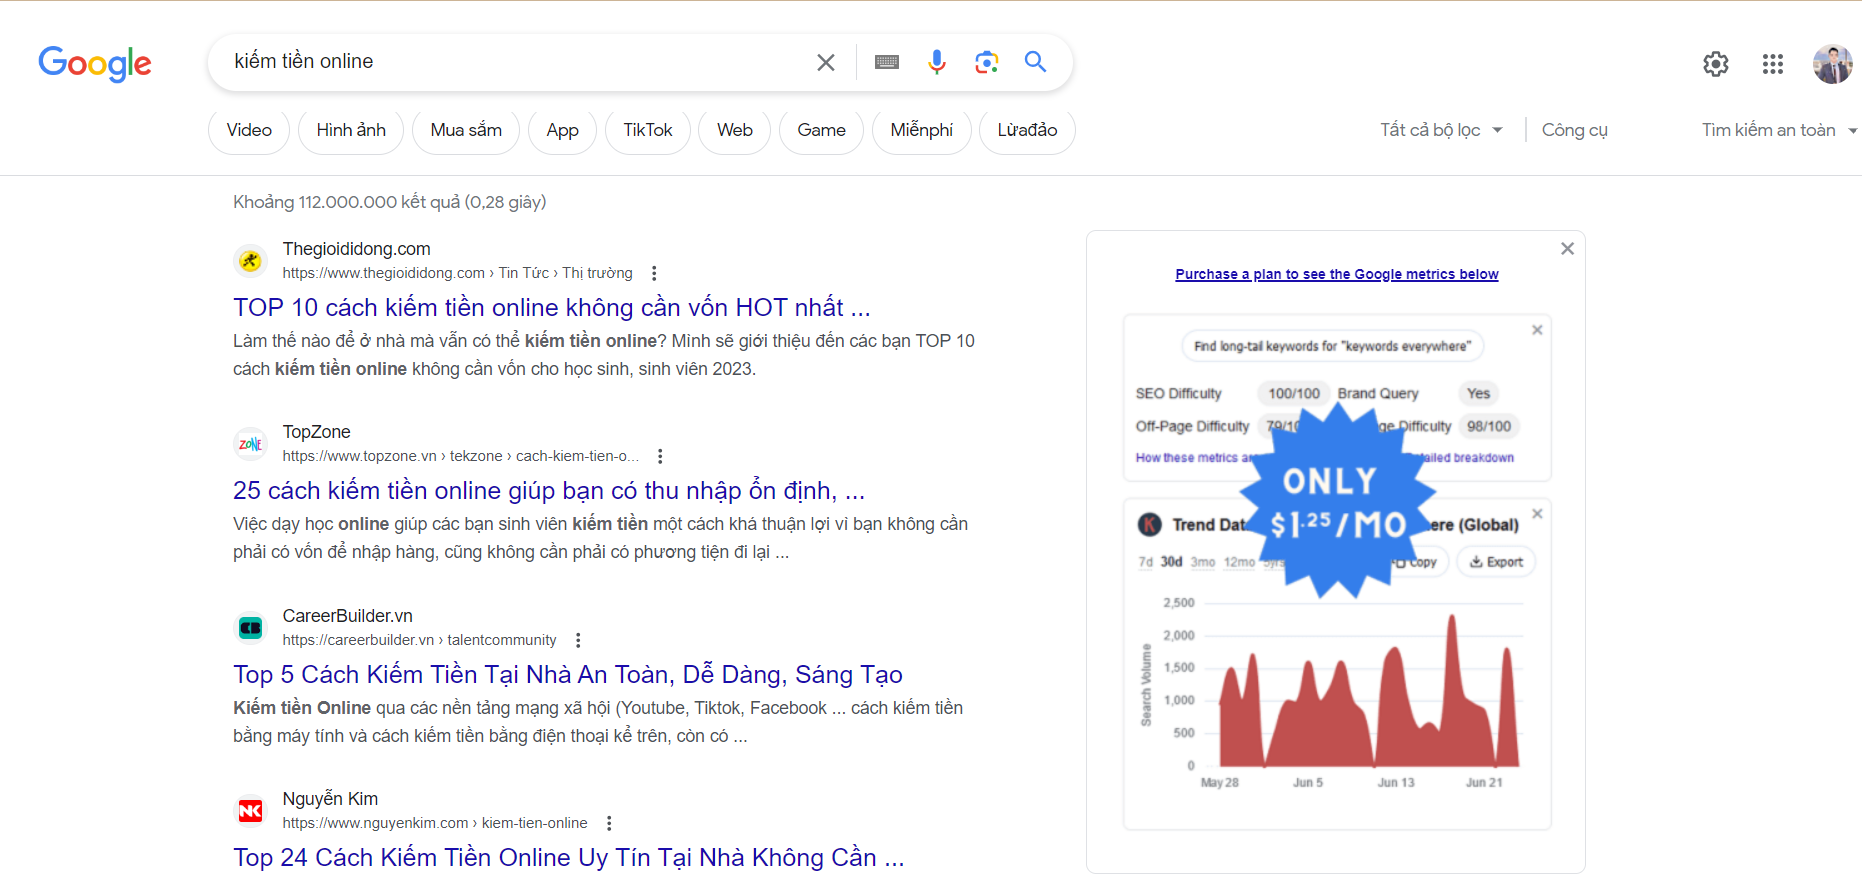Start voice search with microphone icon
This screenshot has width=1862, height=880.
(x=937, y=62)
